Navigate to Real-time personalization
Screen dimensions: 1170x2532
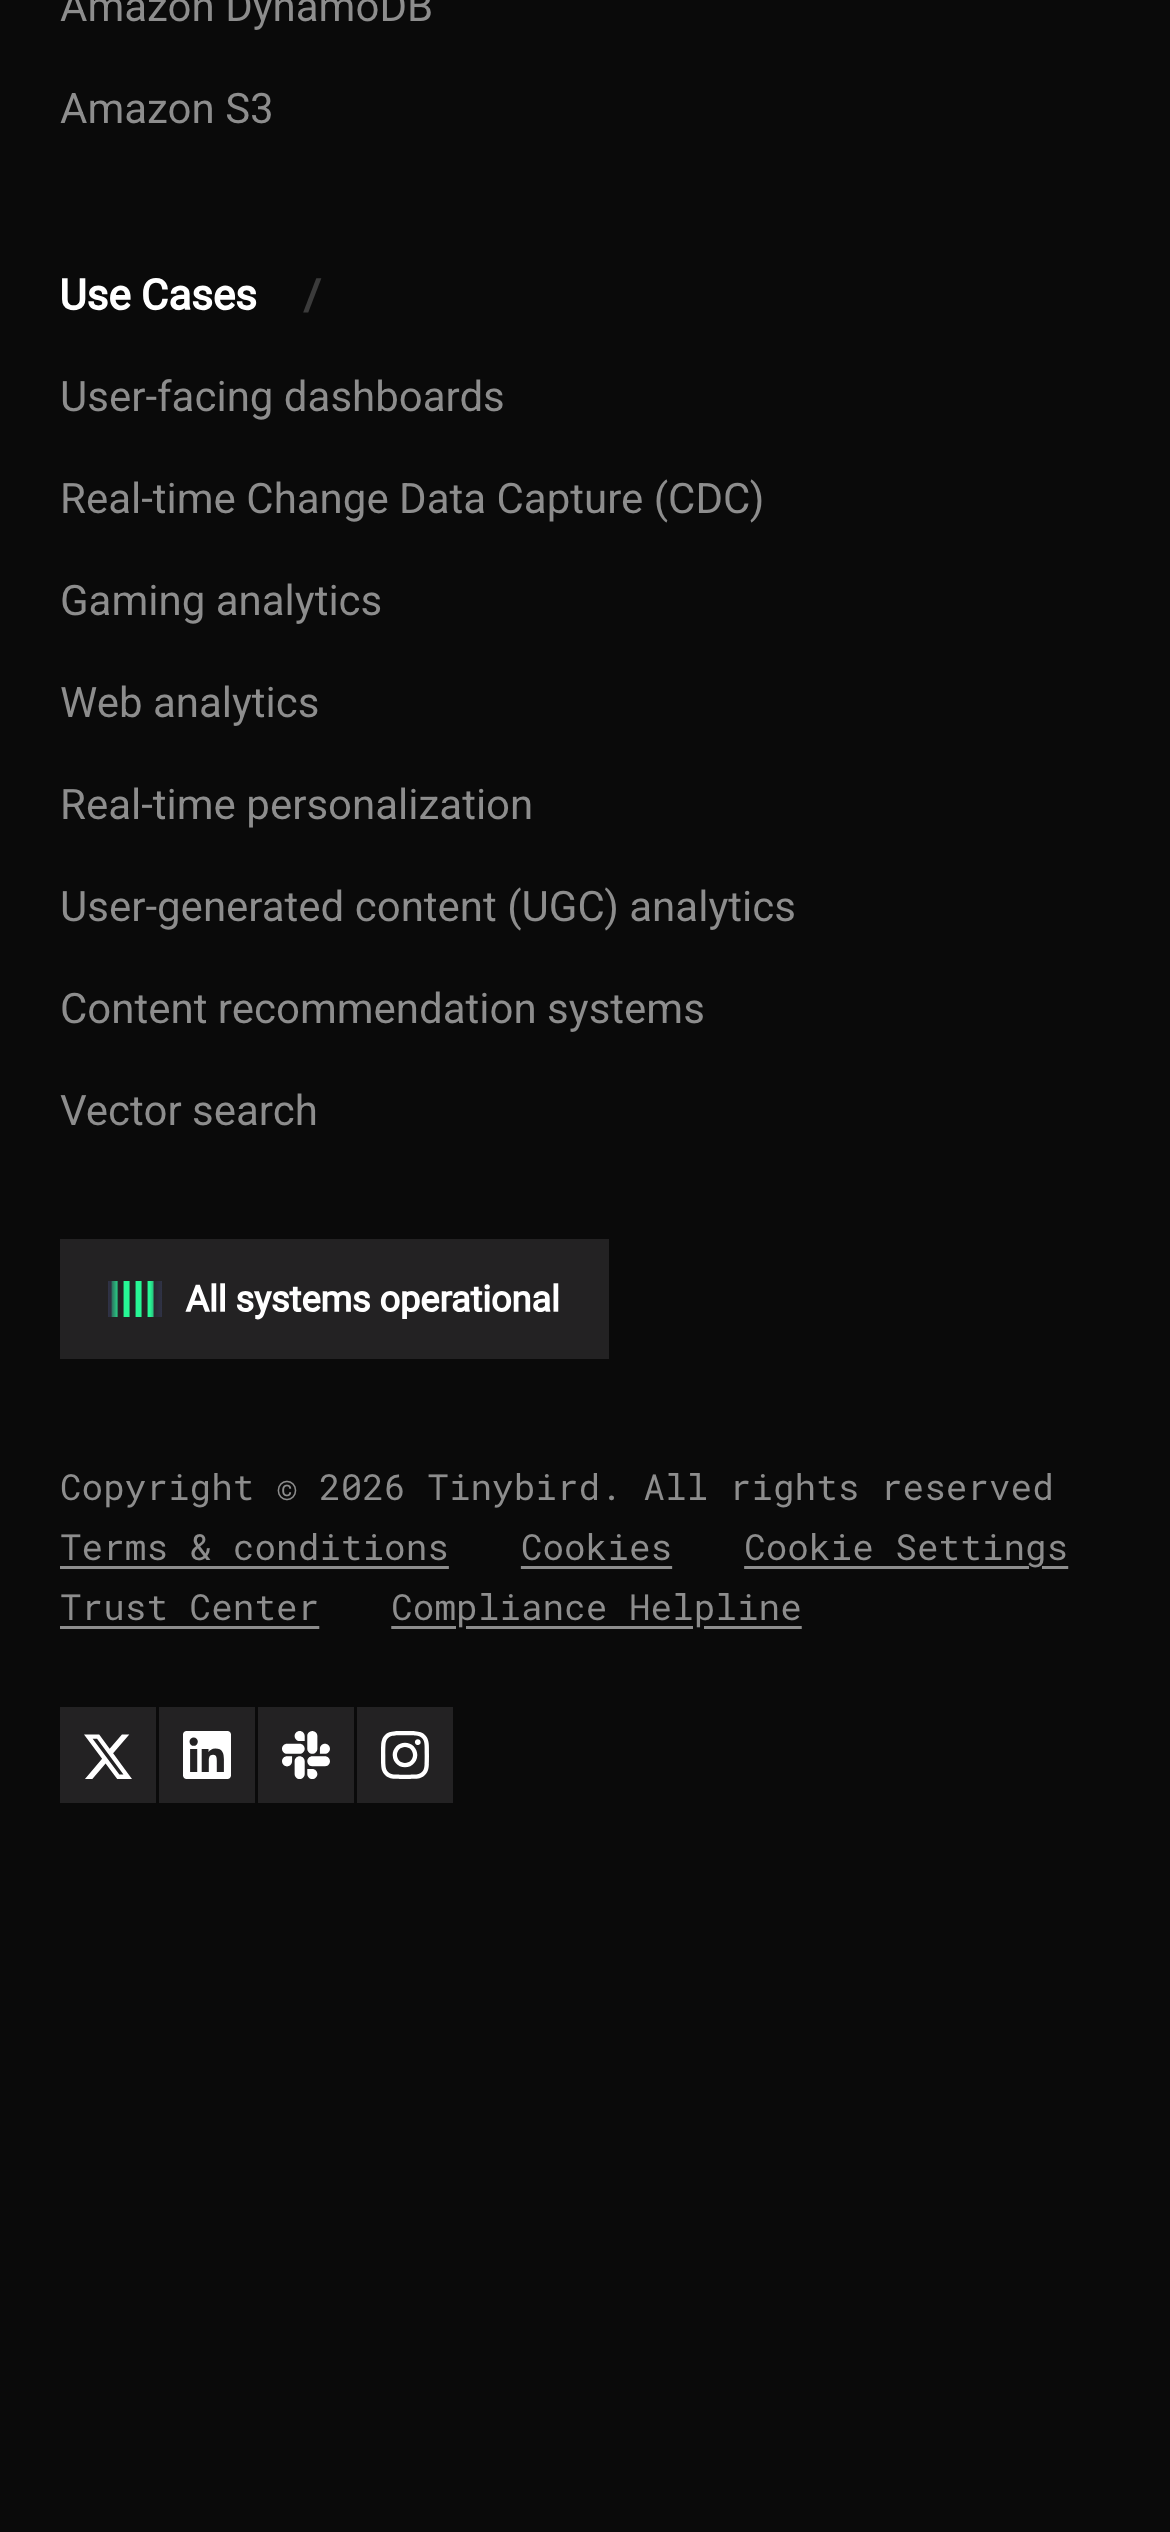pyautogui.click(x=297, y=805)
